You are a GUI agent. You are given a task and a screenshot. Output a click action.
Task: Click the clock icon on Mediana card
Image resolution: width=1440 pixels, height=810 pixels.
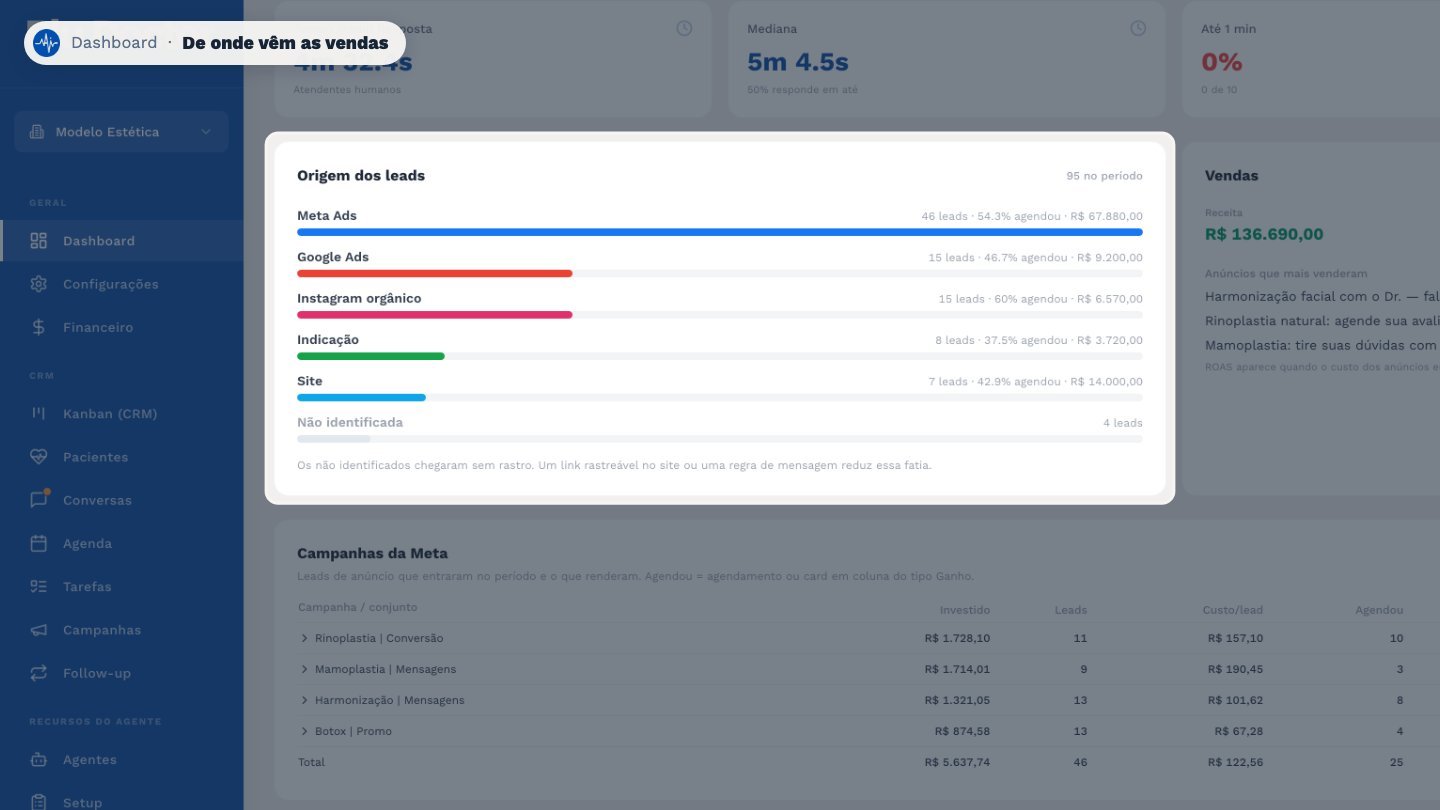click(1138, 28)
